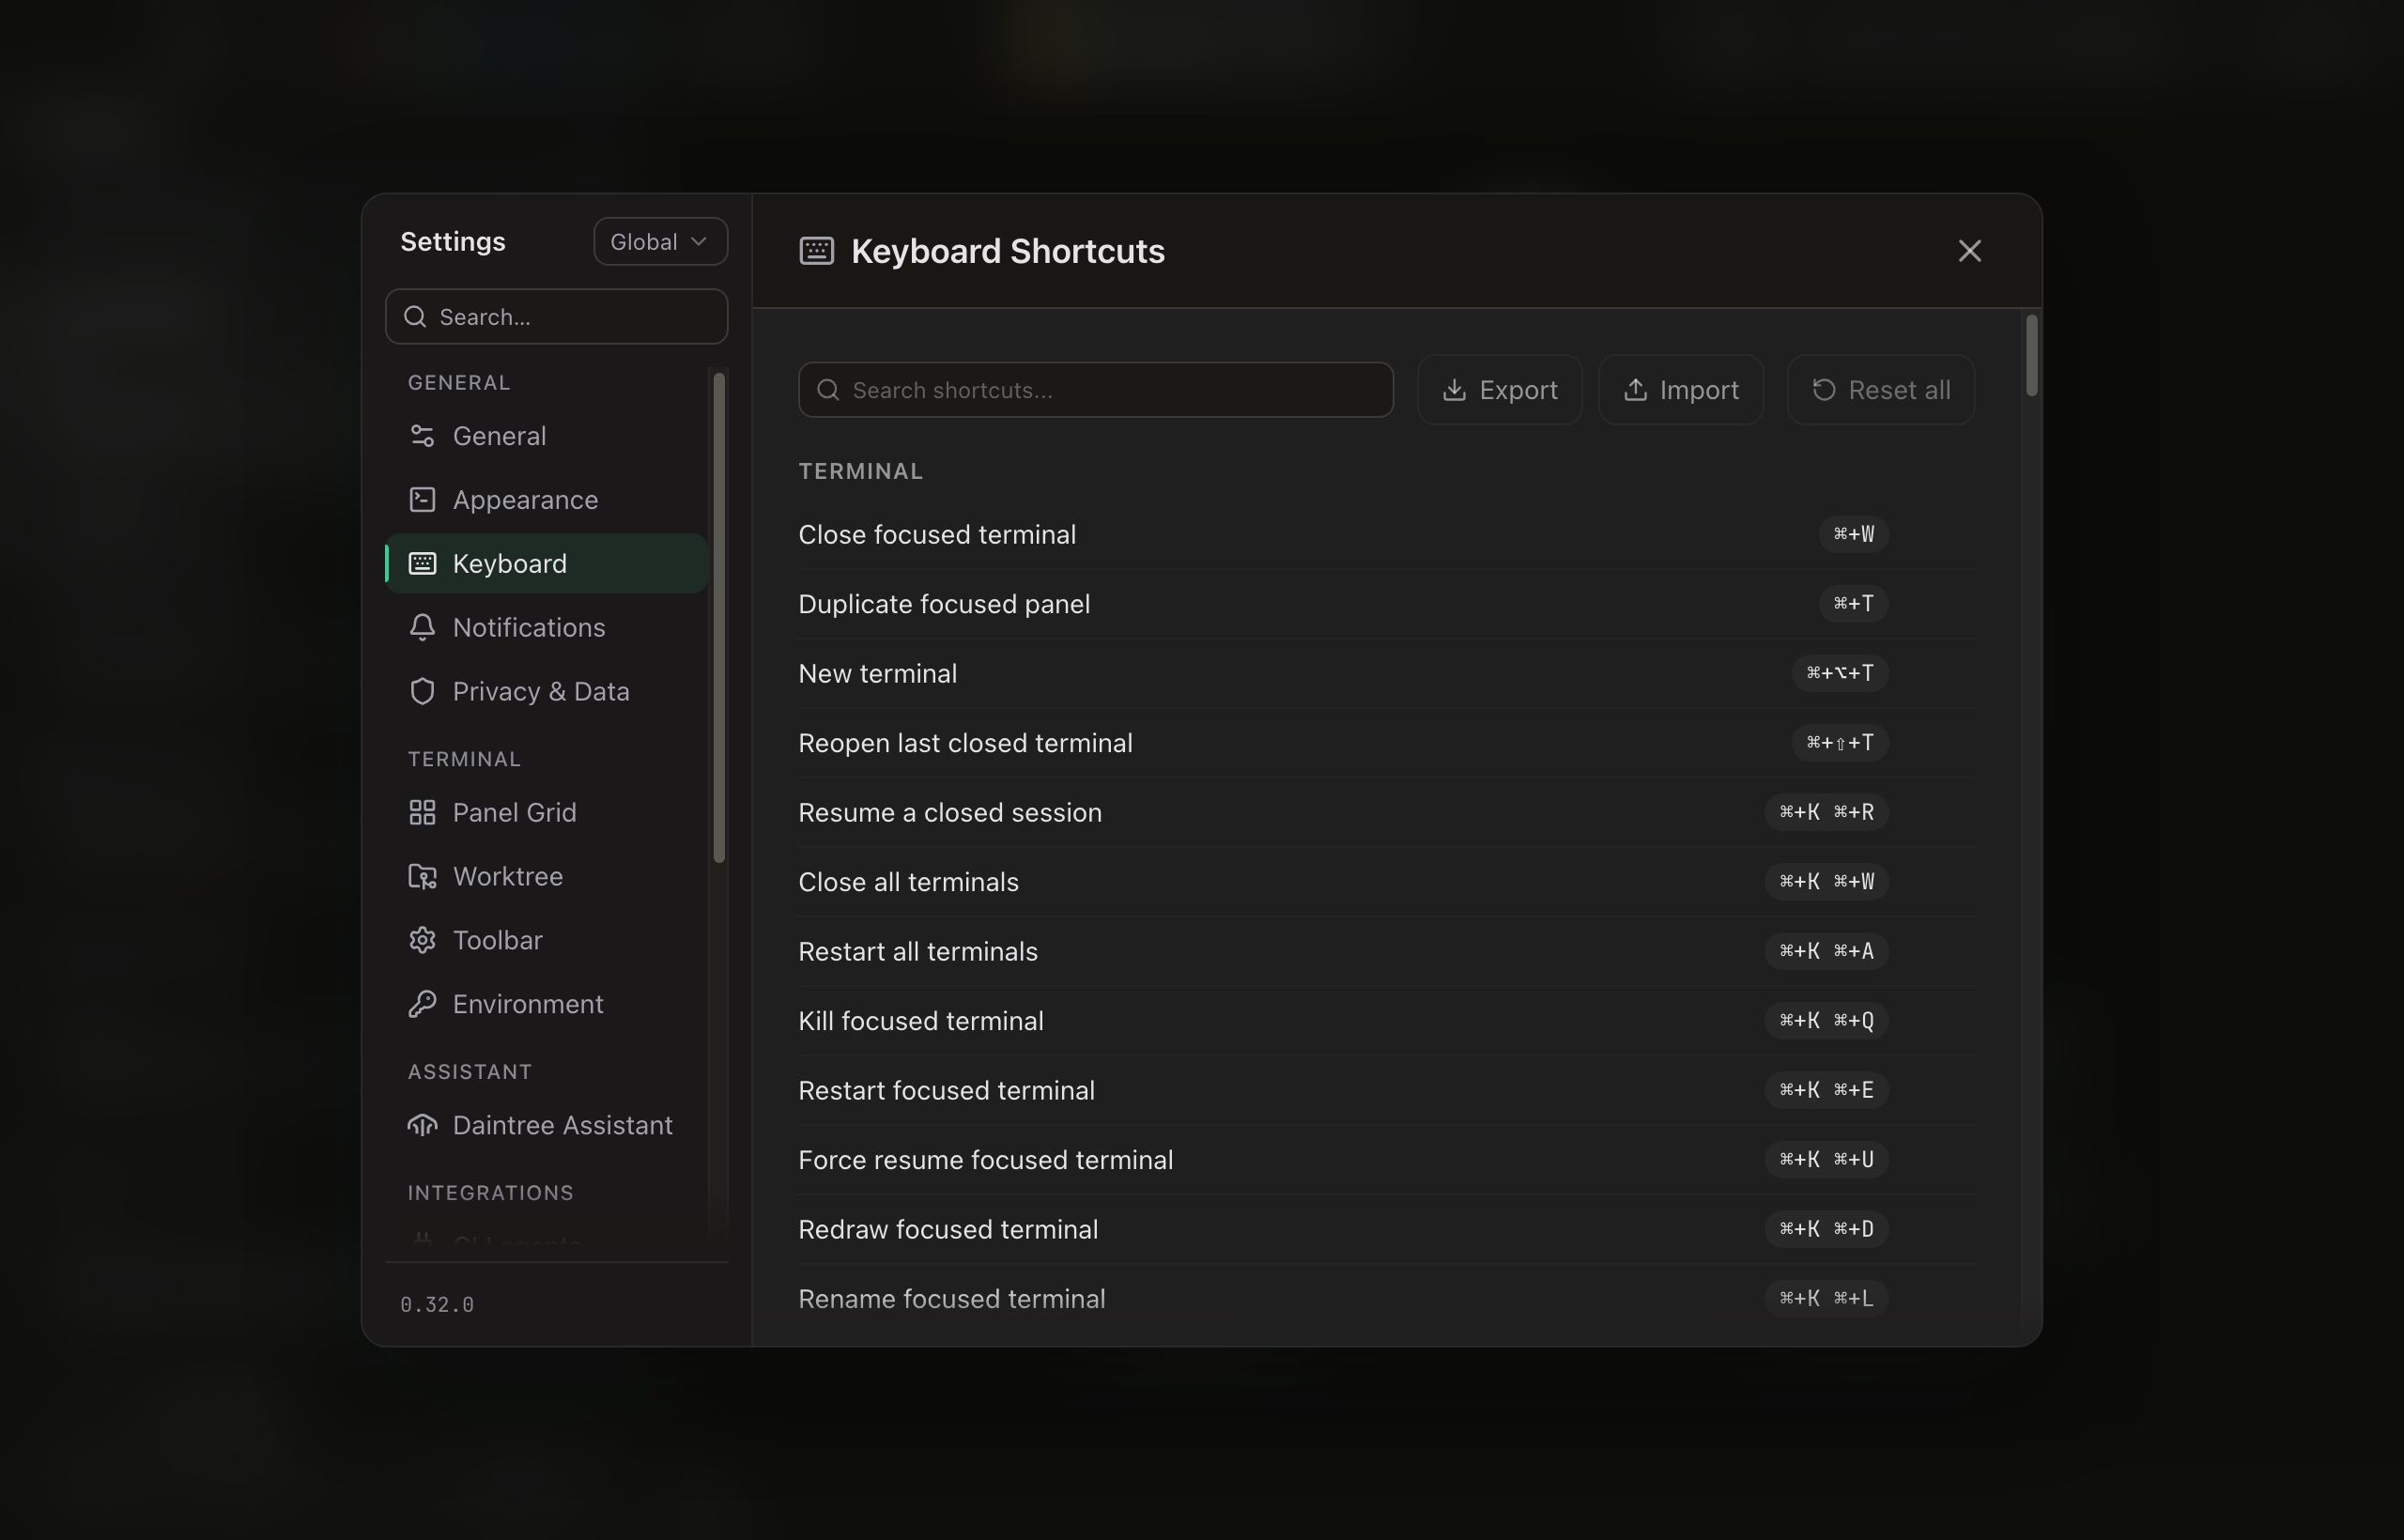
Task: Open the Global scope dropdown
Action: pos(660,242)
